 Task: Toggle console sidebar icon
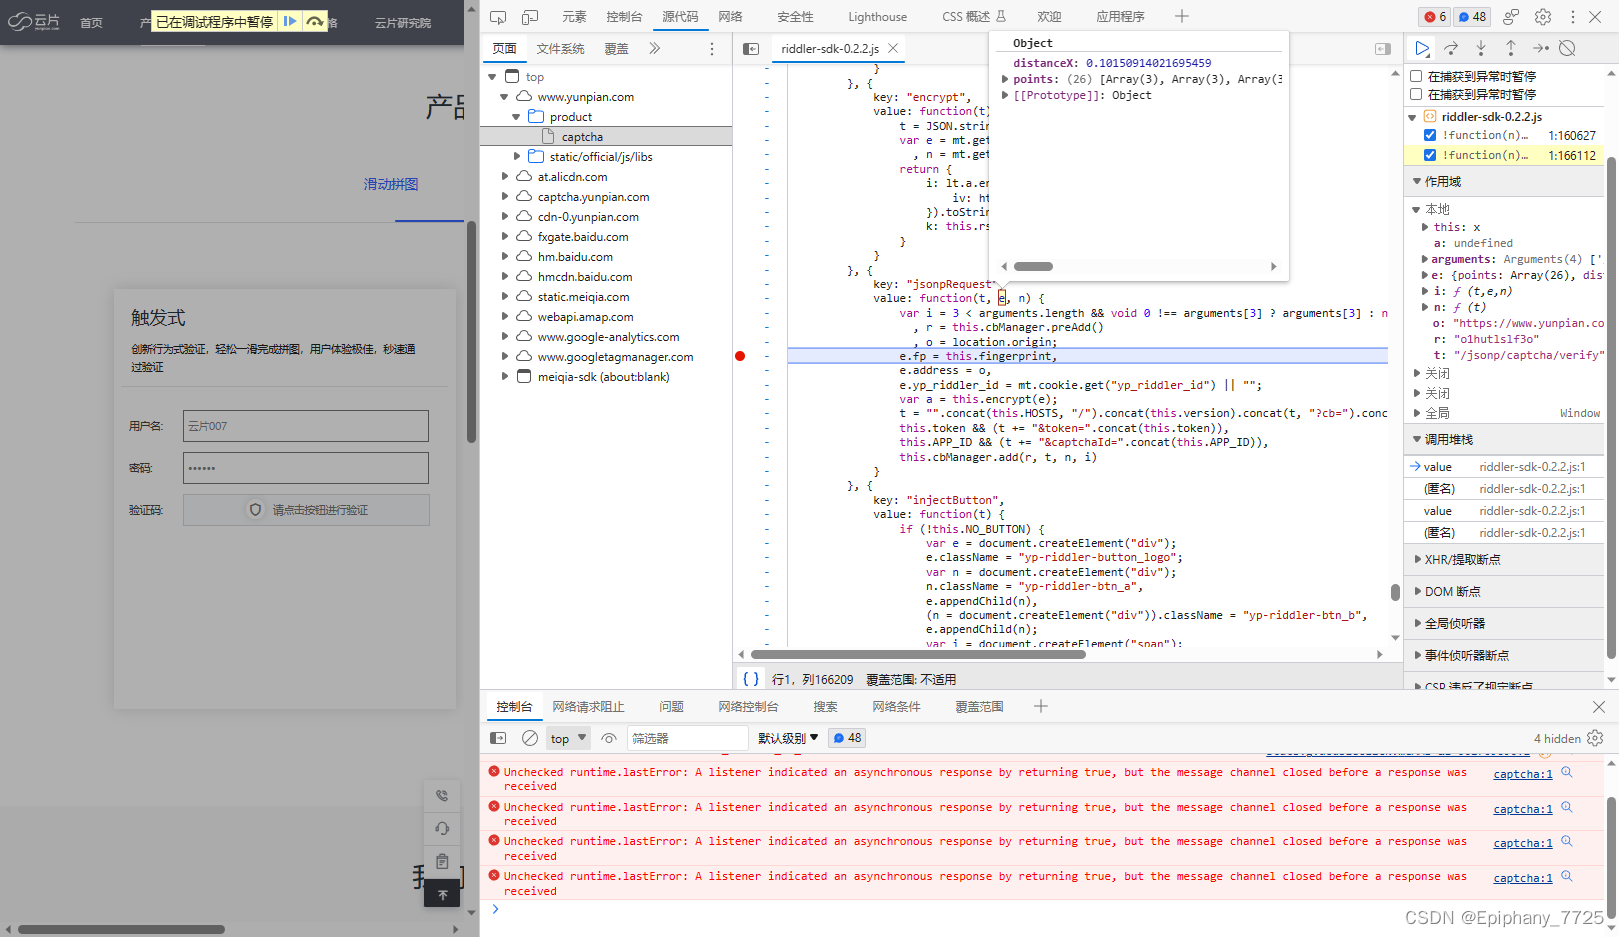(498, 738)
